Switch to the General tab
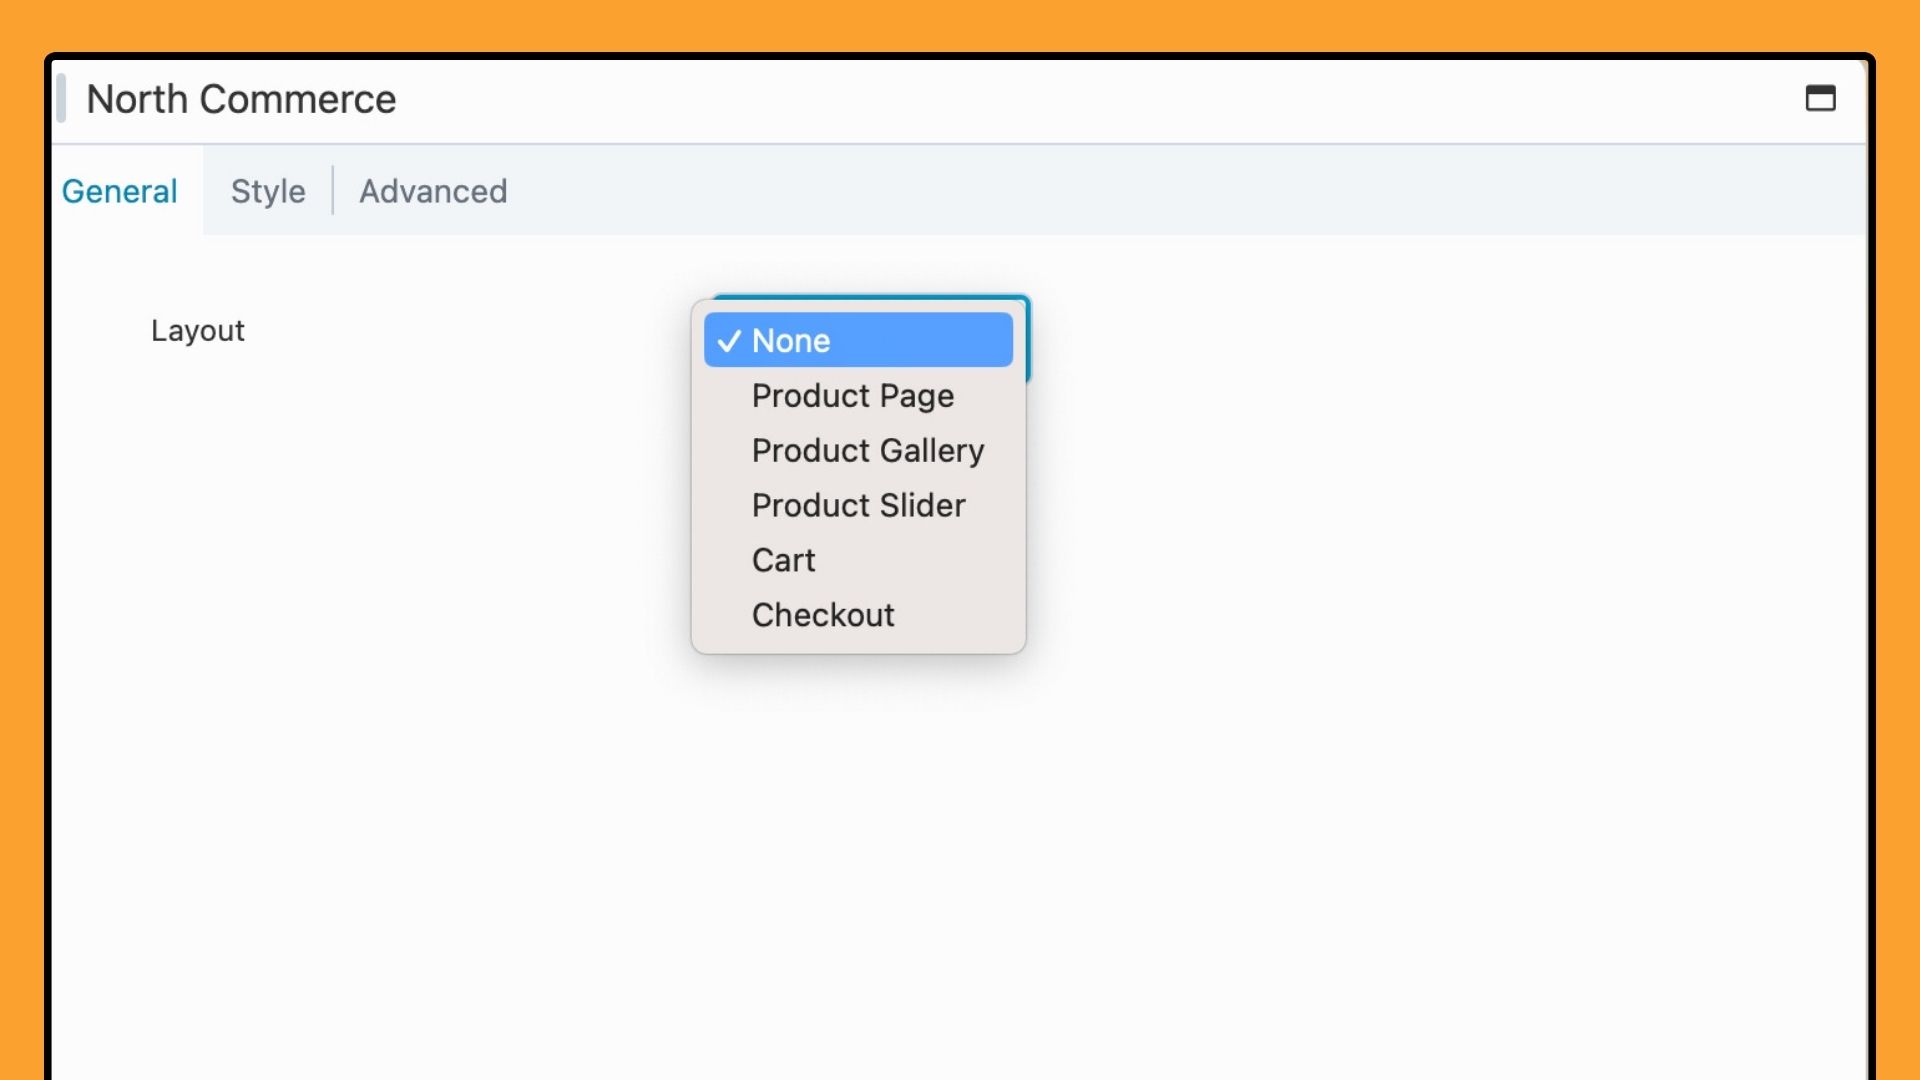Screen dimensions: 1920x1080 point(120,191)
